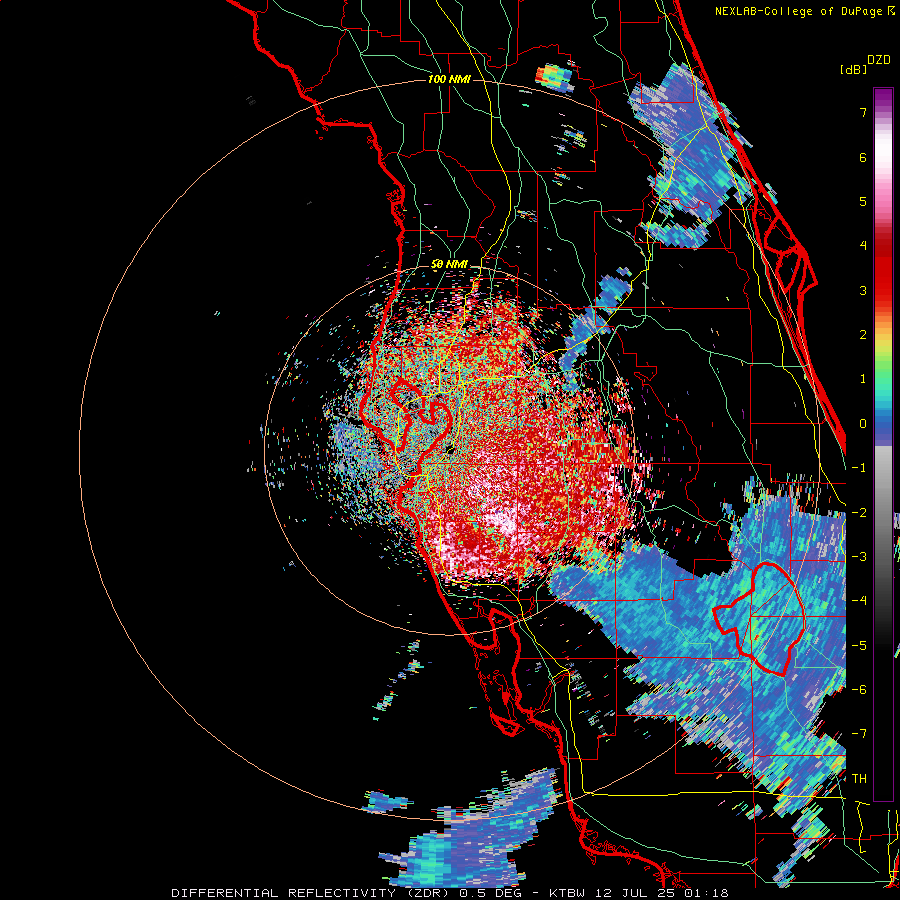Click the 100 NMI range ring label
The width and height of the screenshot is (900, 900).
coord(449,79)
